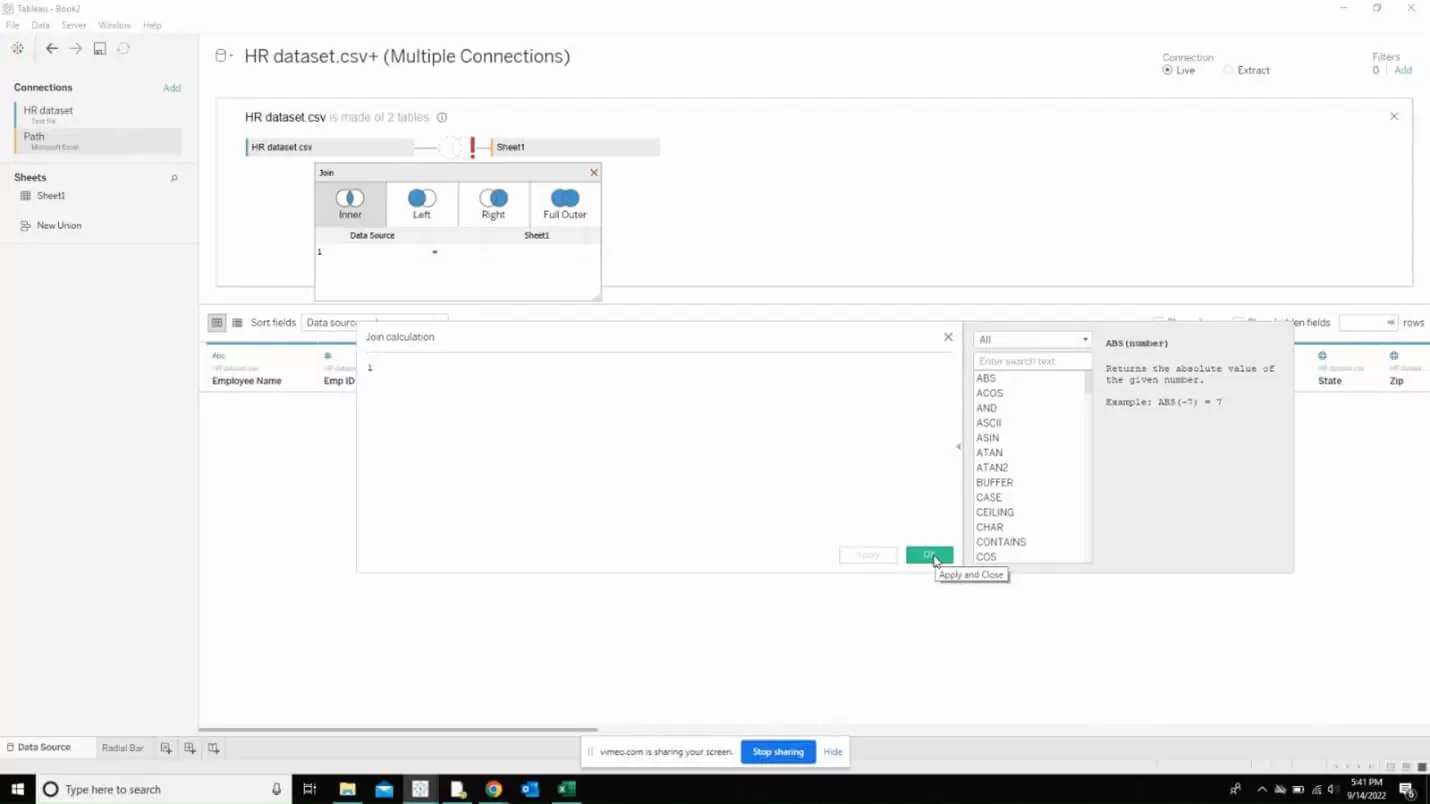Click the globe icon above Zip column

click(1394, 356)
